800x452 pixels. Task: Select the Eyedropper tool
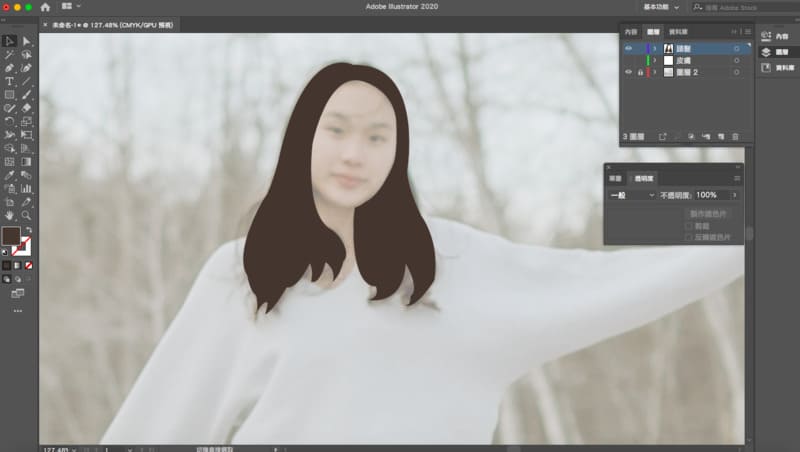tap(9, 175)
